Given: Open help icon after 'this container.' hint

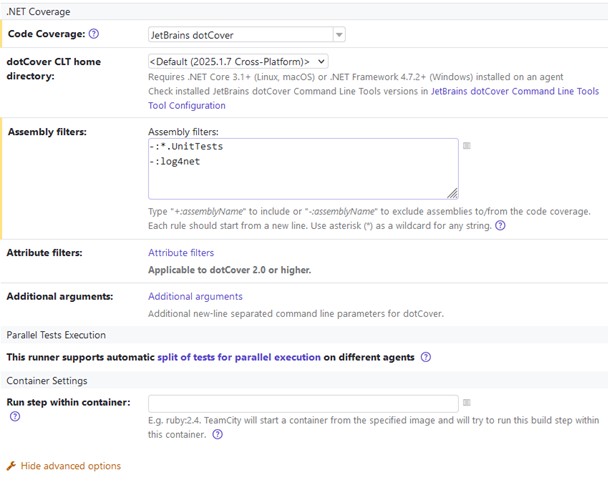Looking at the screenshot, I should coord(218,434).
